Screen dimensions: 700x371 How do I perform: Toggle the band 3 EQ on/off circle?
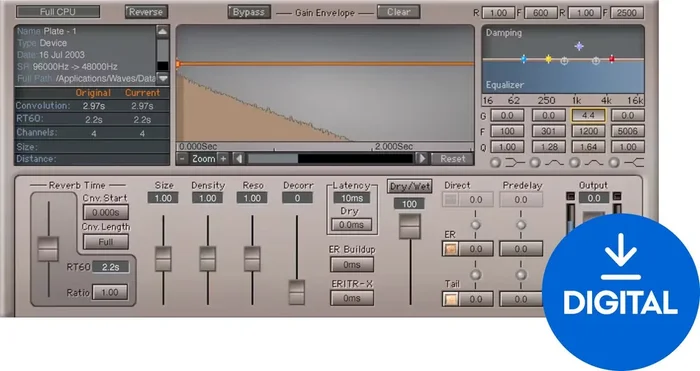tap(575, 163)
